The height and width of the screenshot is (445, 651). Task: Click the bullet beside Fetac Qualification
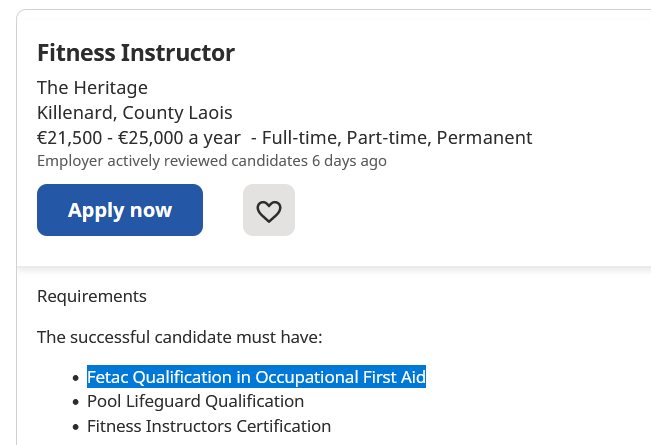(75, 378)
